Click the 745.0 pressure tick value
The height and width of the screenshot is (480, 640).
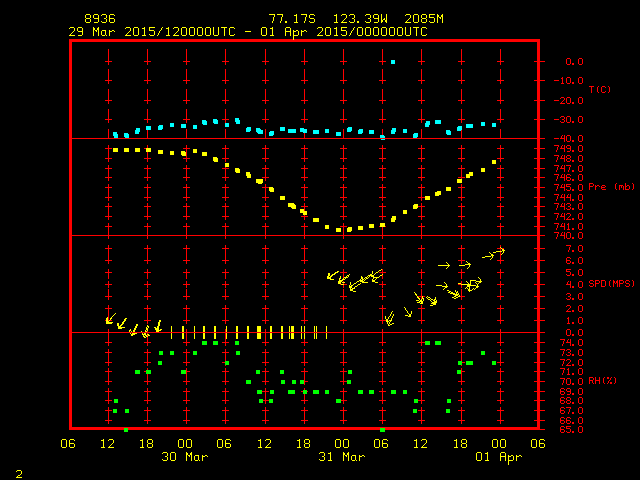(x=569, y=188)
